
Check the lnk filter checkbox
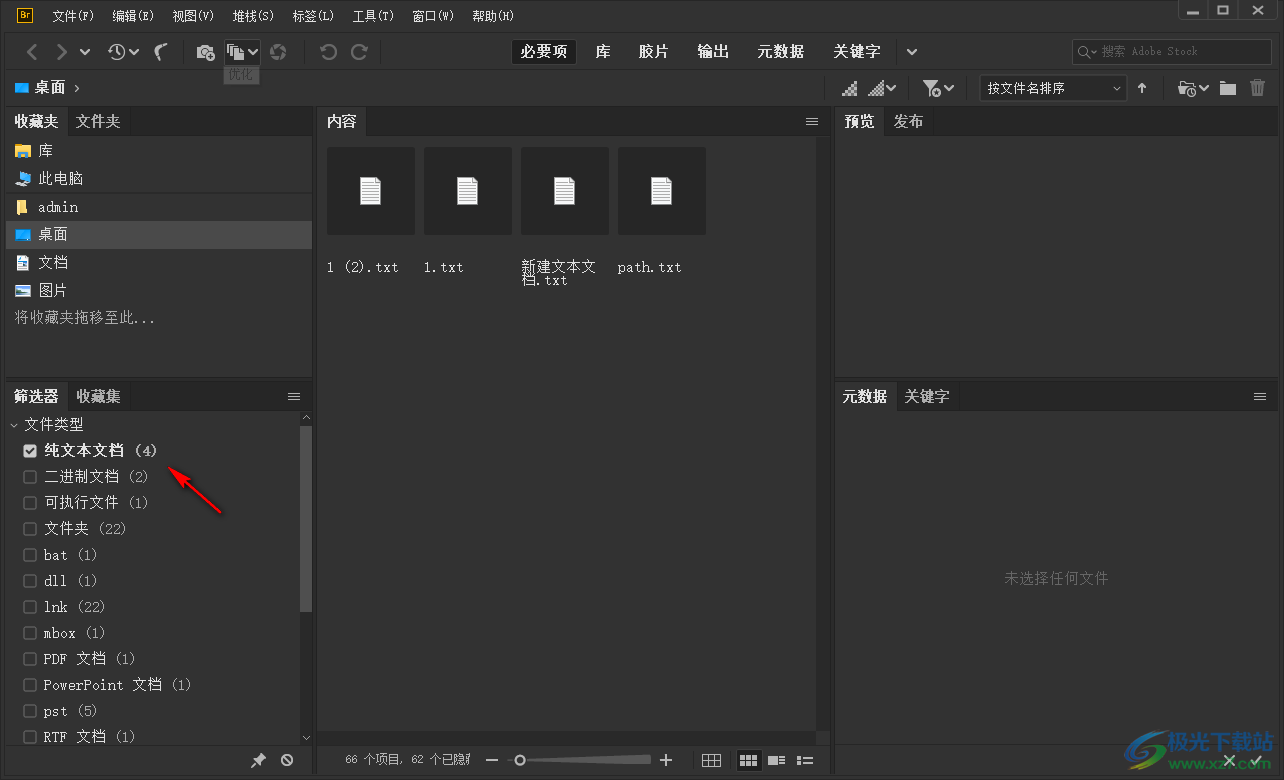(x=30, y=606)
